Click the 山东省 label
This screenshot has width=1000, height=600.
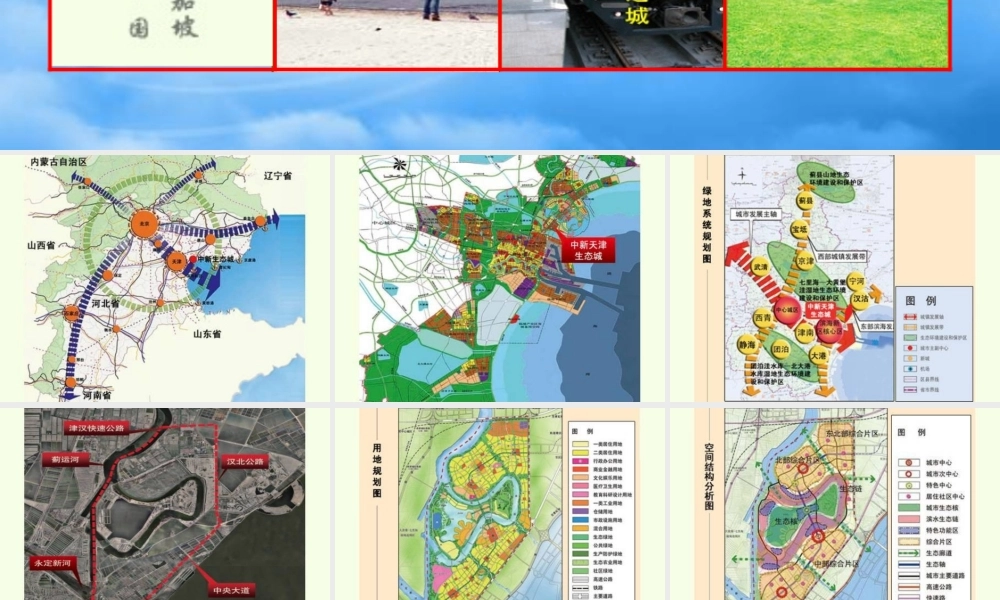(207, 333)
